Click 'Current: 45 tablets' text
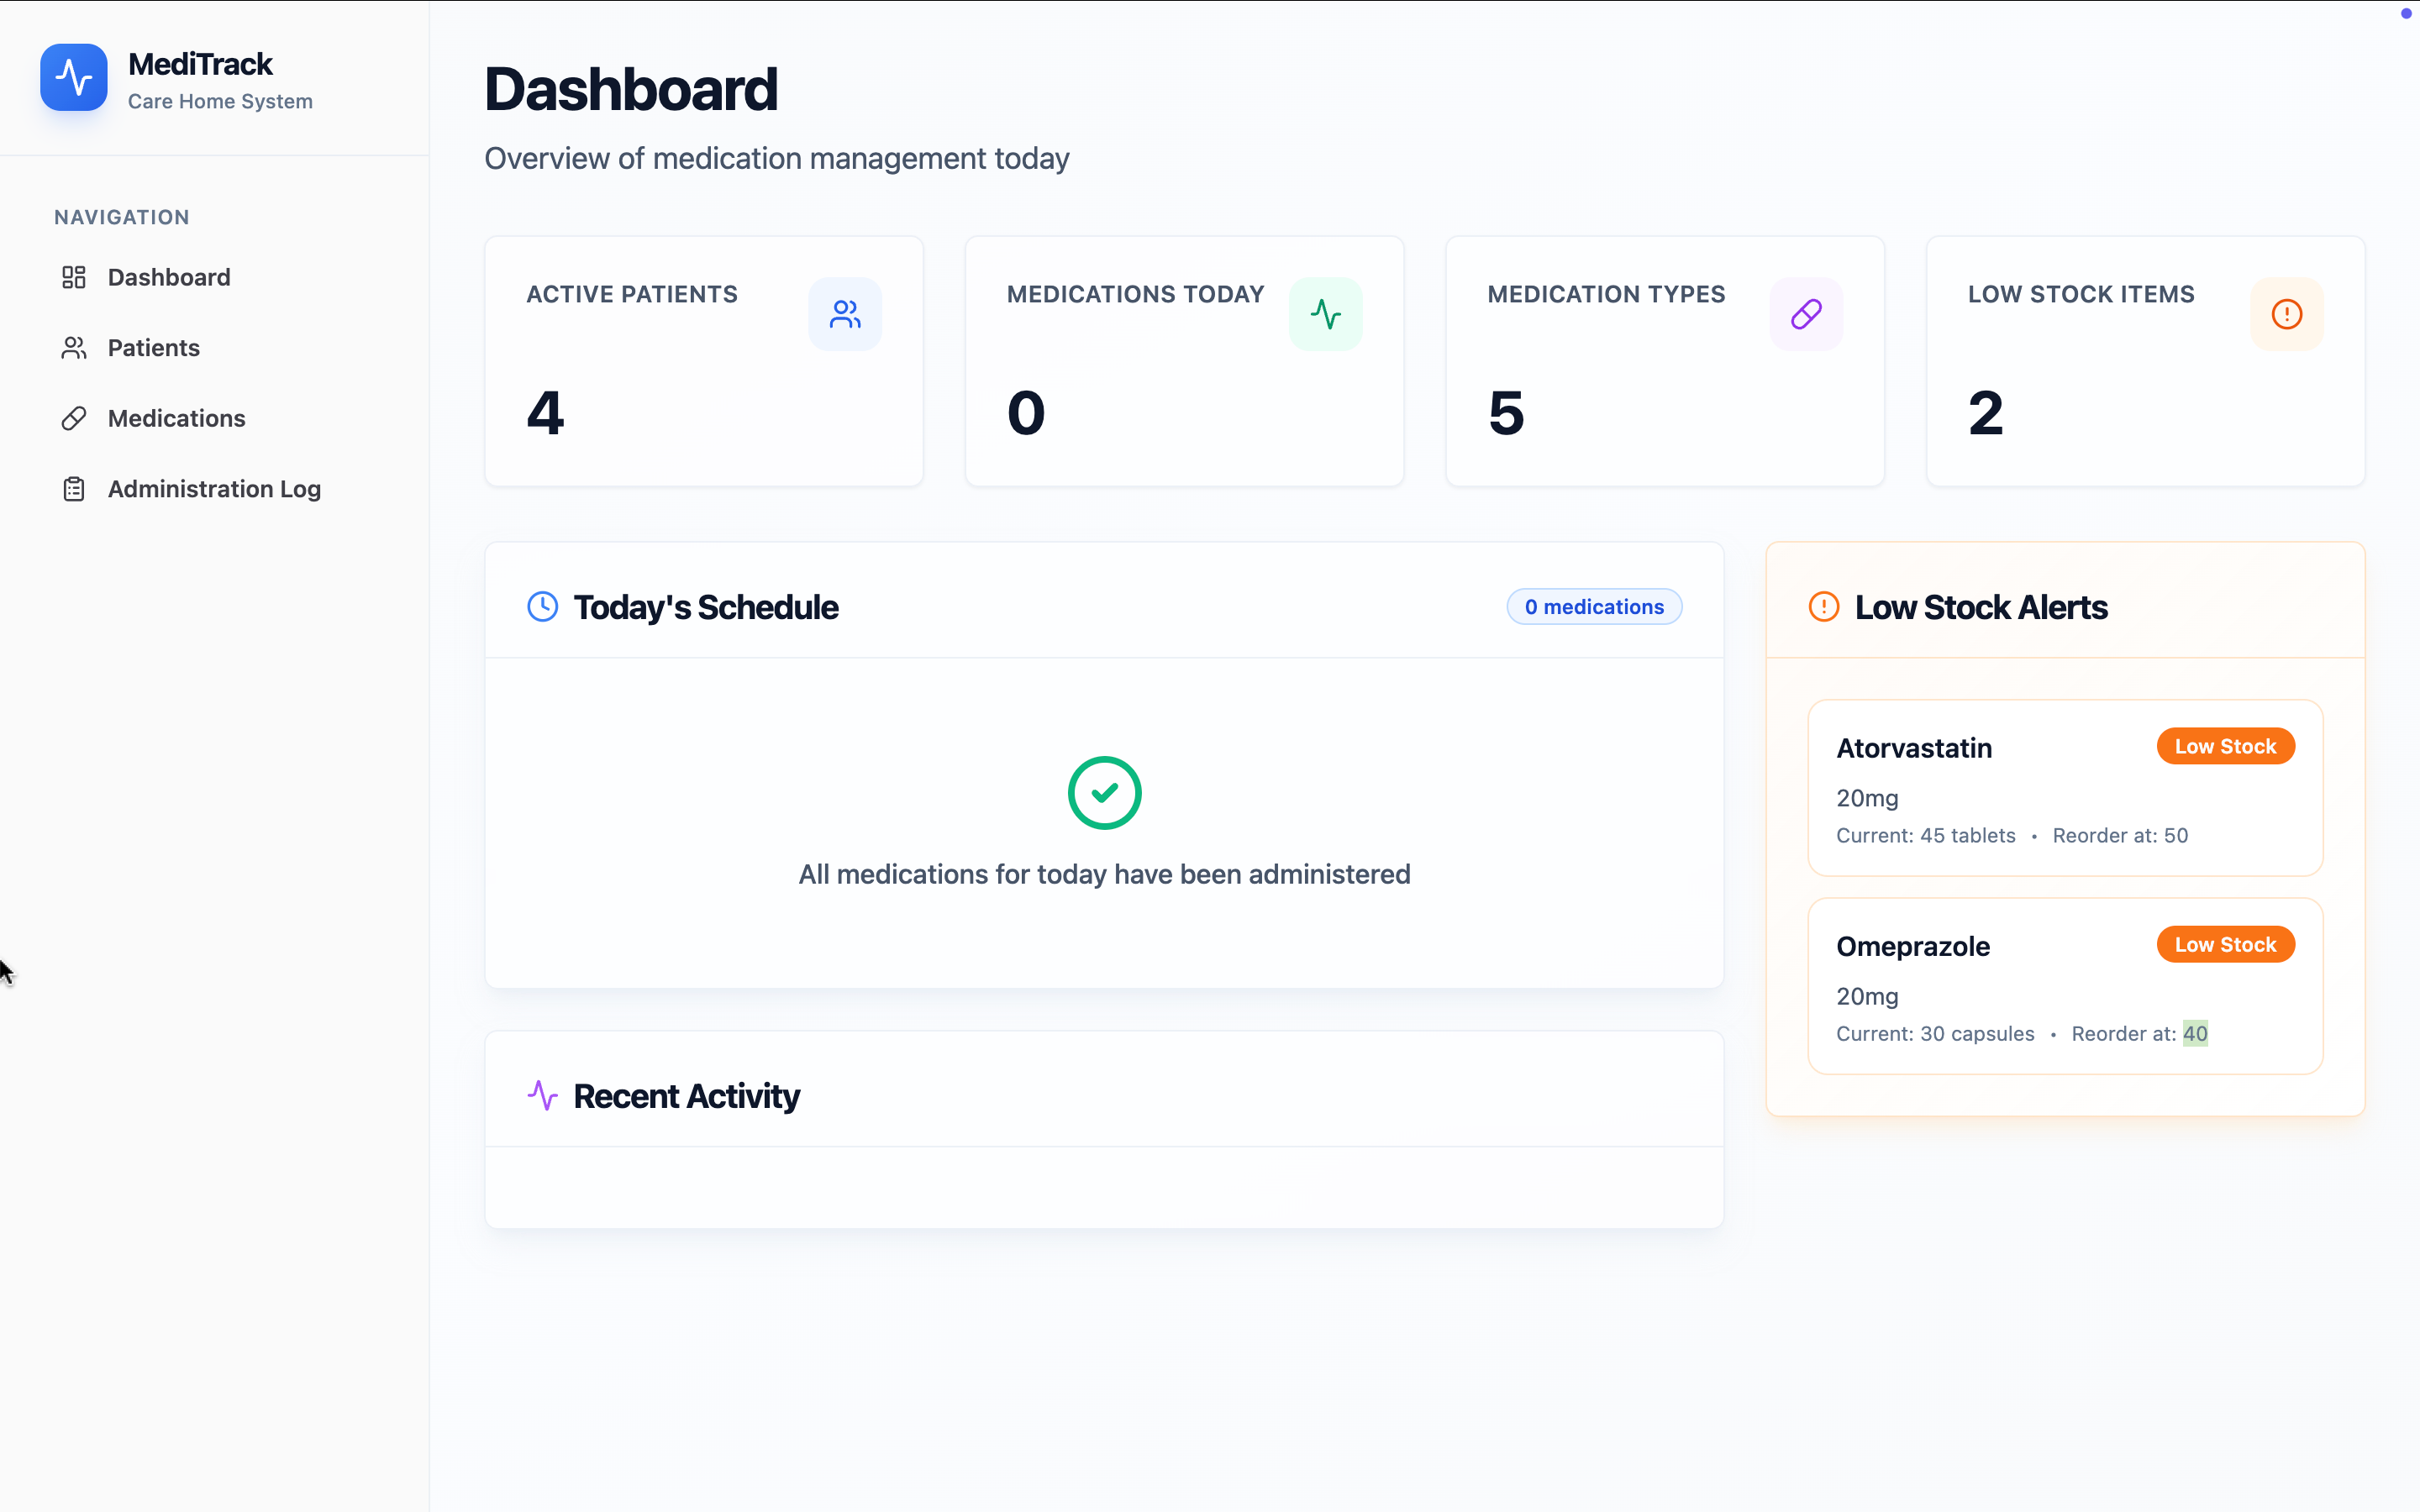 [x=1926, y=835]
